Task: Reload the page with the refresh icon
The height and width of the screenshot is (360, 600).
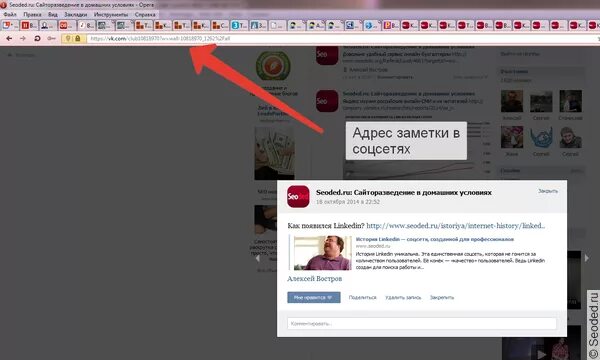Action: [x=37, y=38]
